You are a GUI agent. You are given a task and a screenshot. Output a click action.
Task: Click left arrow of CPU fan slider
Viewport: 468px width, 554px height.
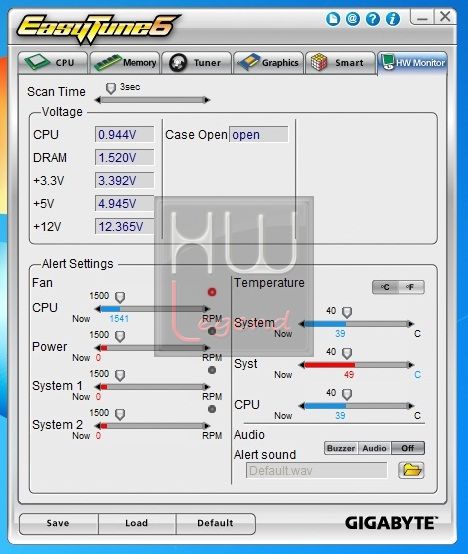click(x=98, y=309)
